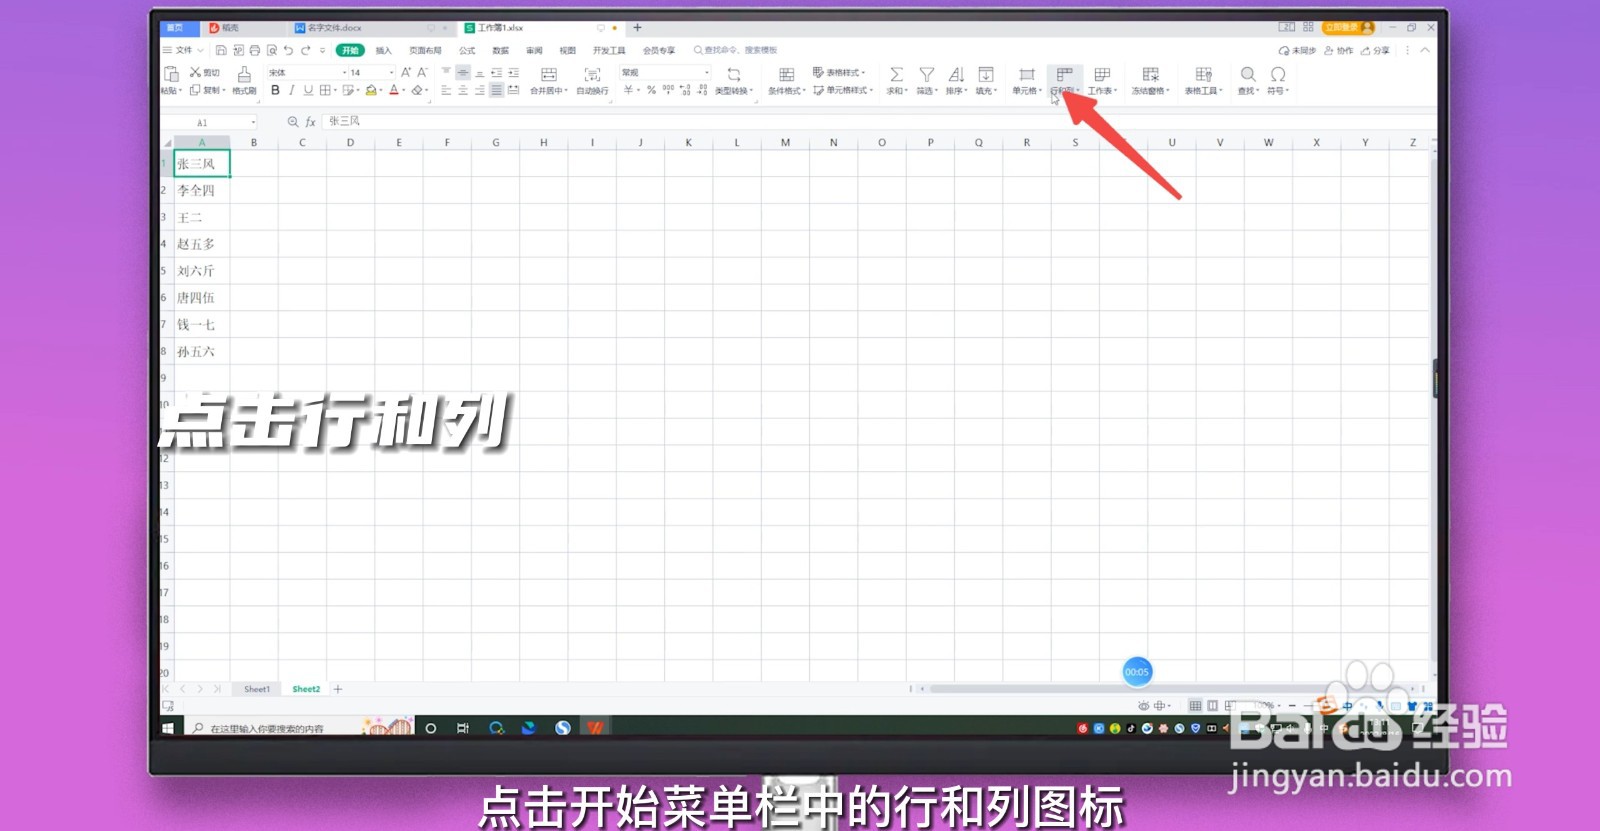Click the Share (分享) button
1600x831 pixels.
1376,50
